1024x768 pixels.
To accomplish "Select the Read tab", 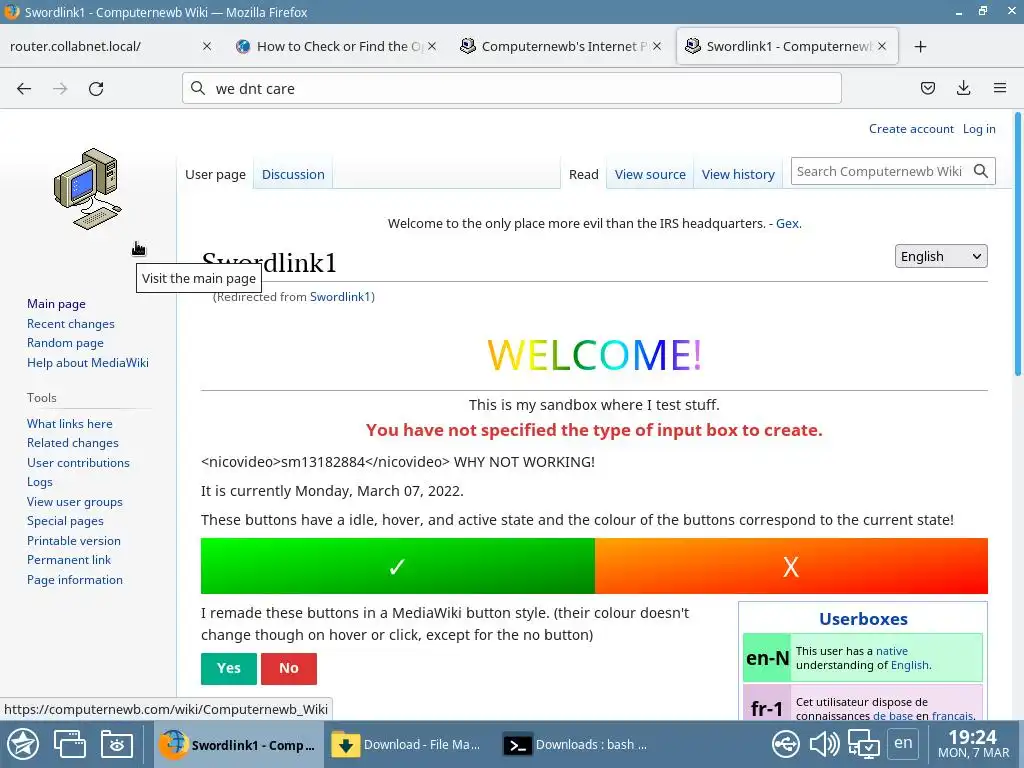I will [583, 174].
